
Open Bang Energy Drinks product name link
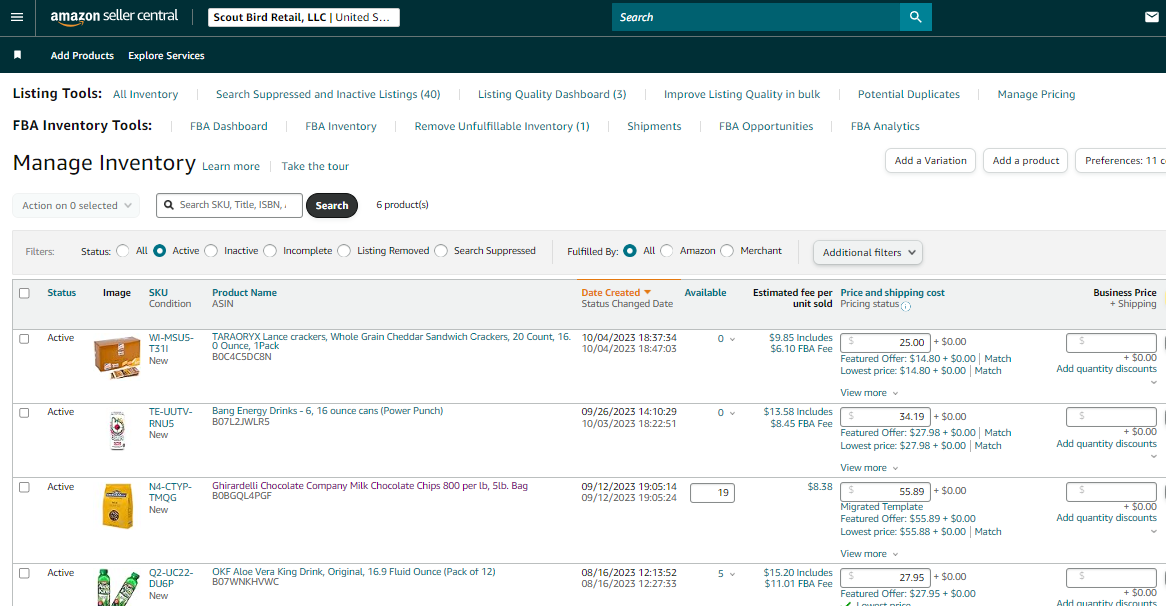point(327,410)
